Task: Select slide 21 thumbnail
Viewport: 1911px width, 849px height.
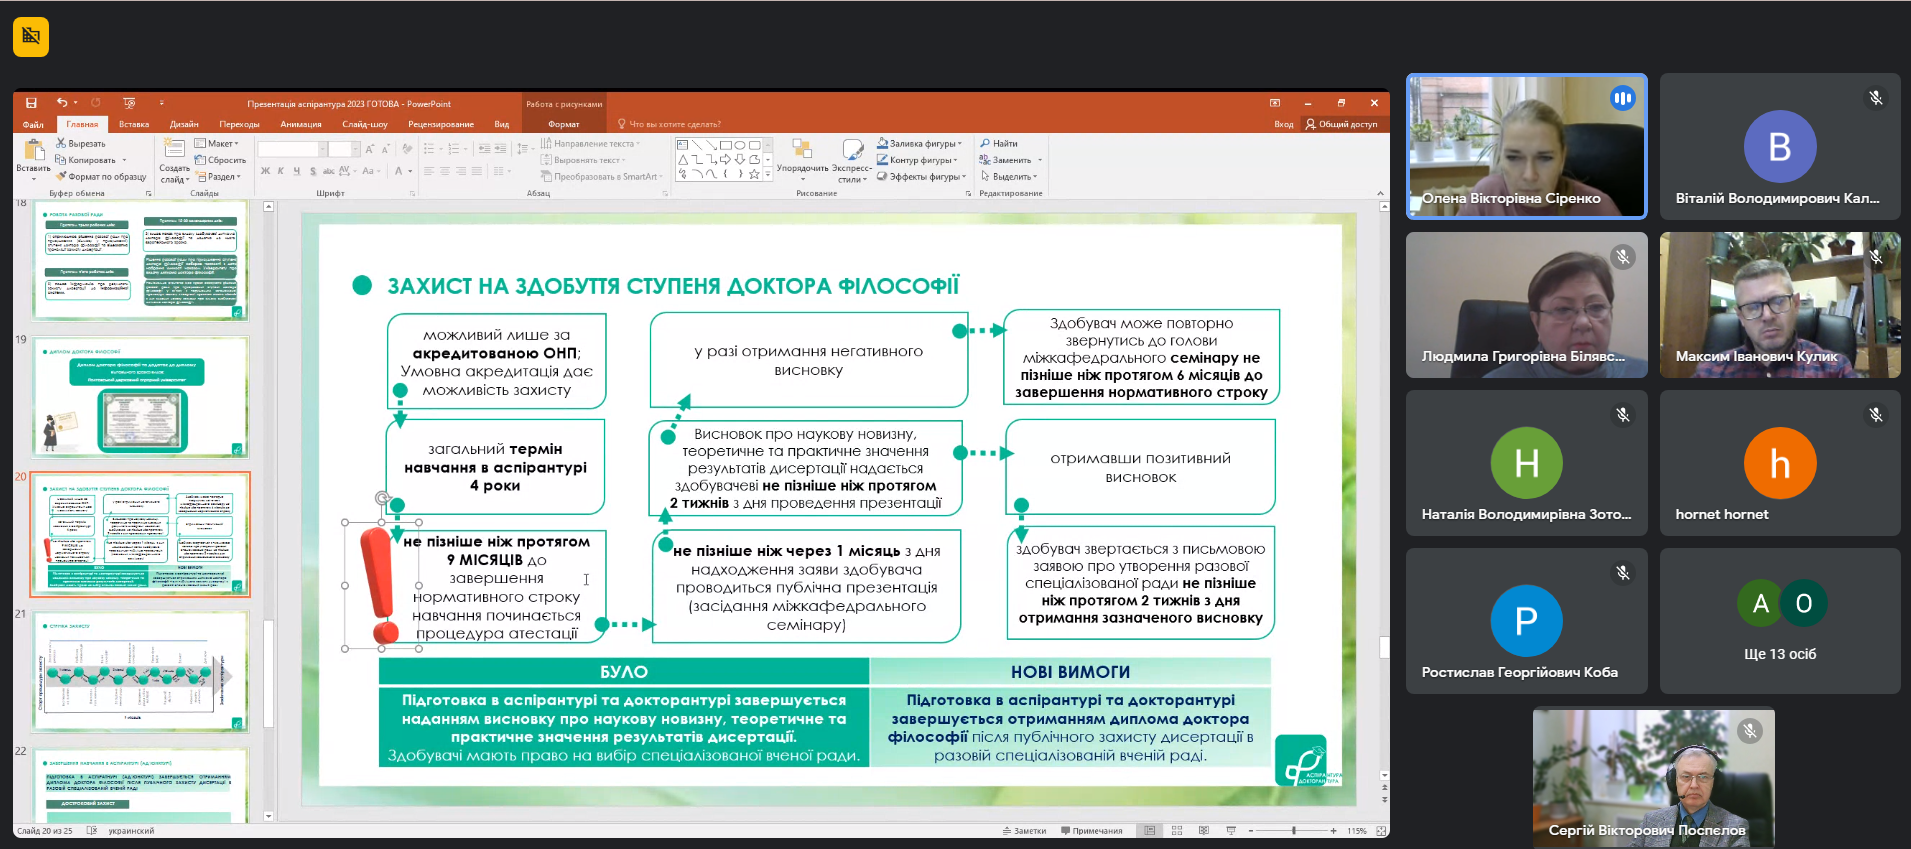Action: click(140, 671)
